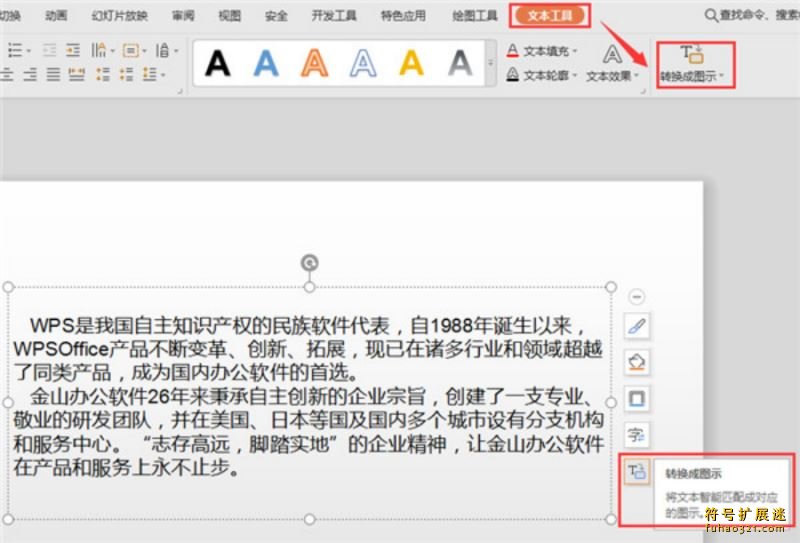Switch to the 安全 tab
The image size is (800, 543).
tap(276, 16)
